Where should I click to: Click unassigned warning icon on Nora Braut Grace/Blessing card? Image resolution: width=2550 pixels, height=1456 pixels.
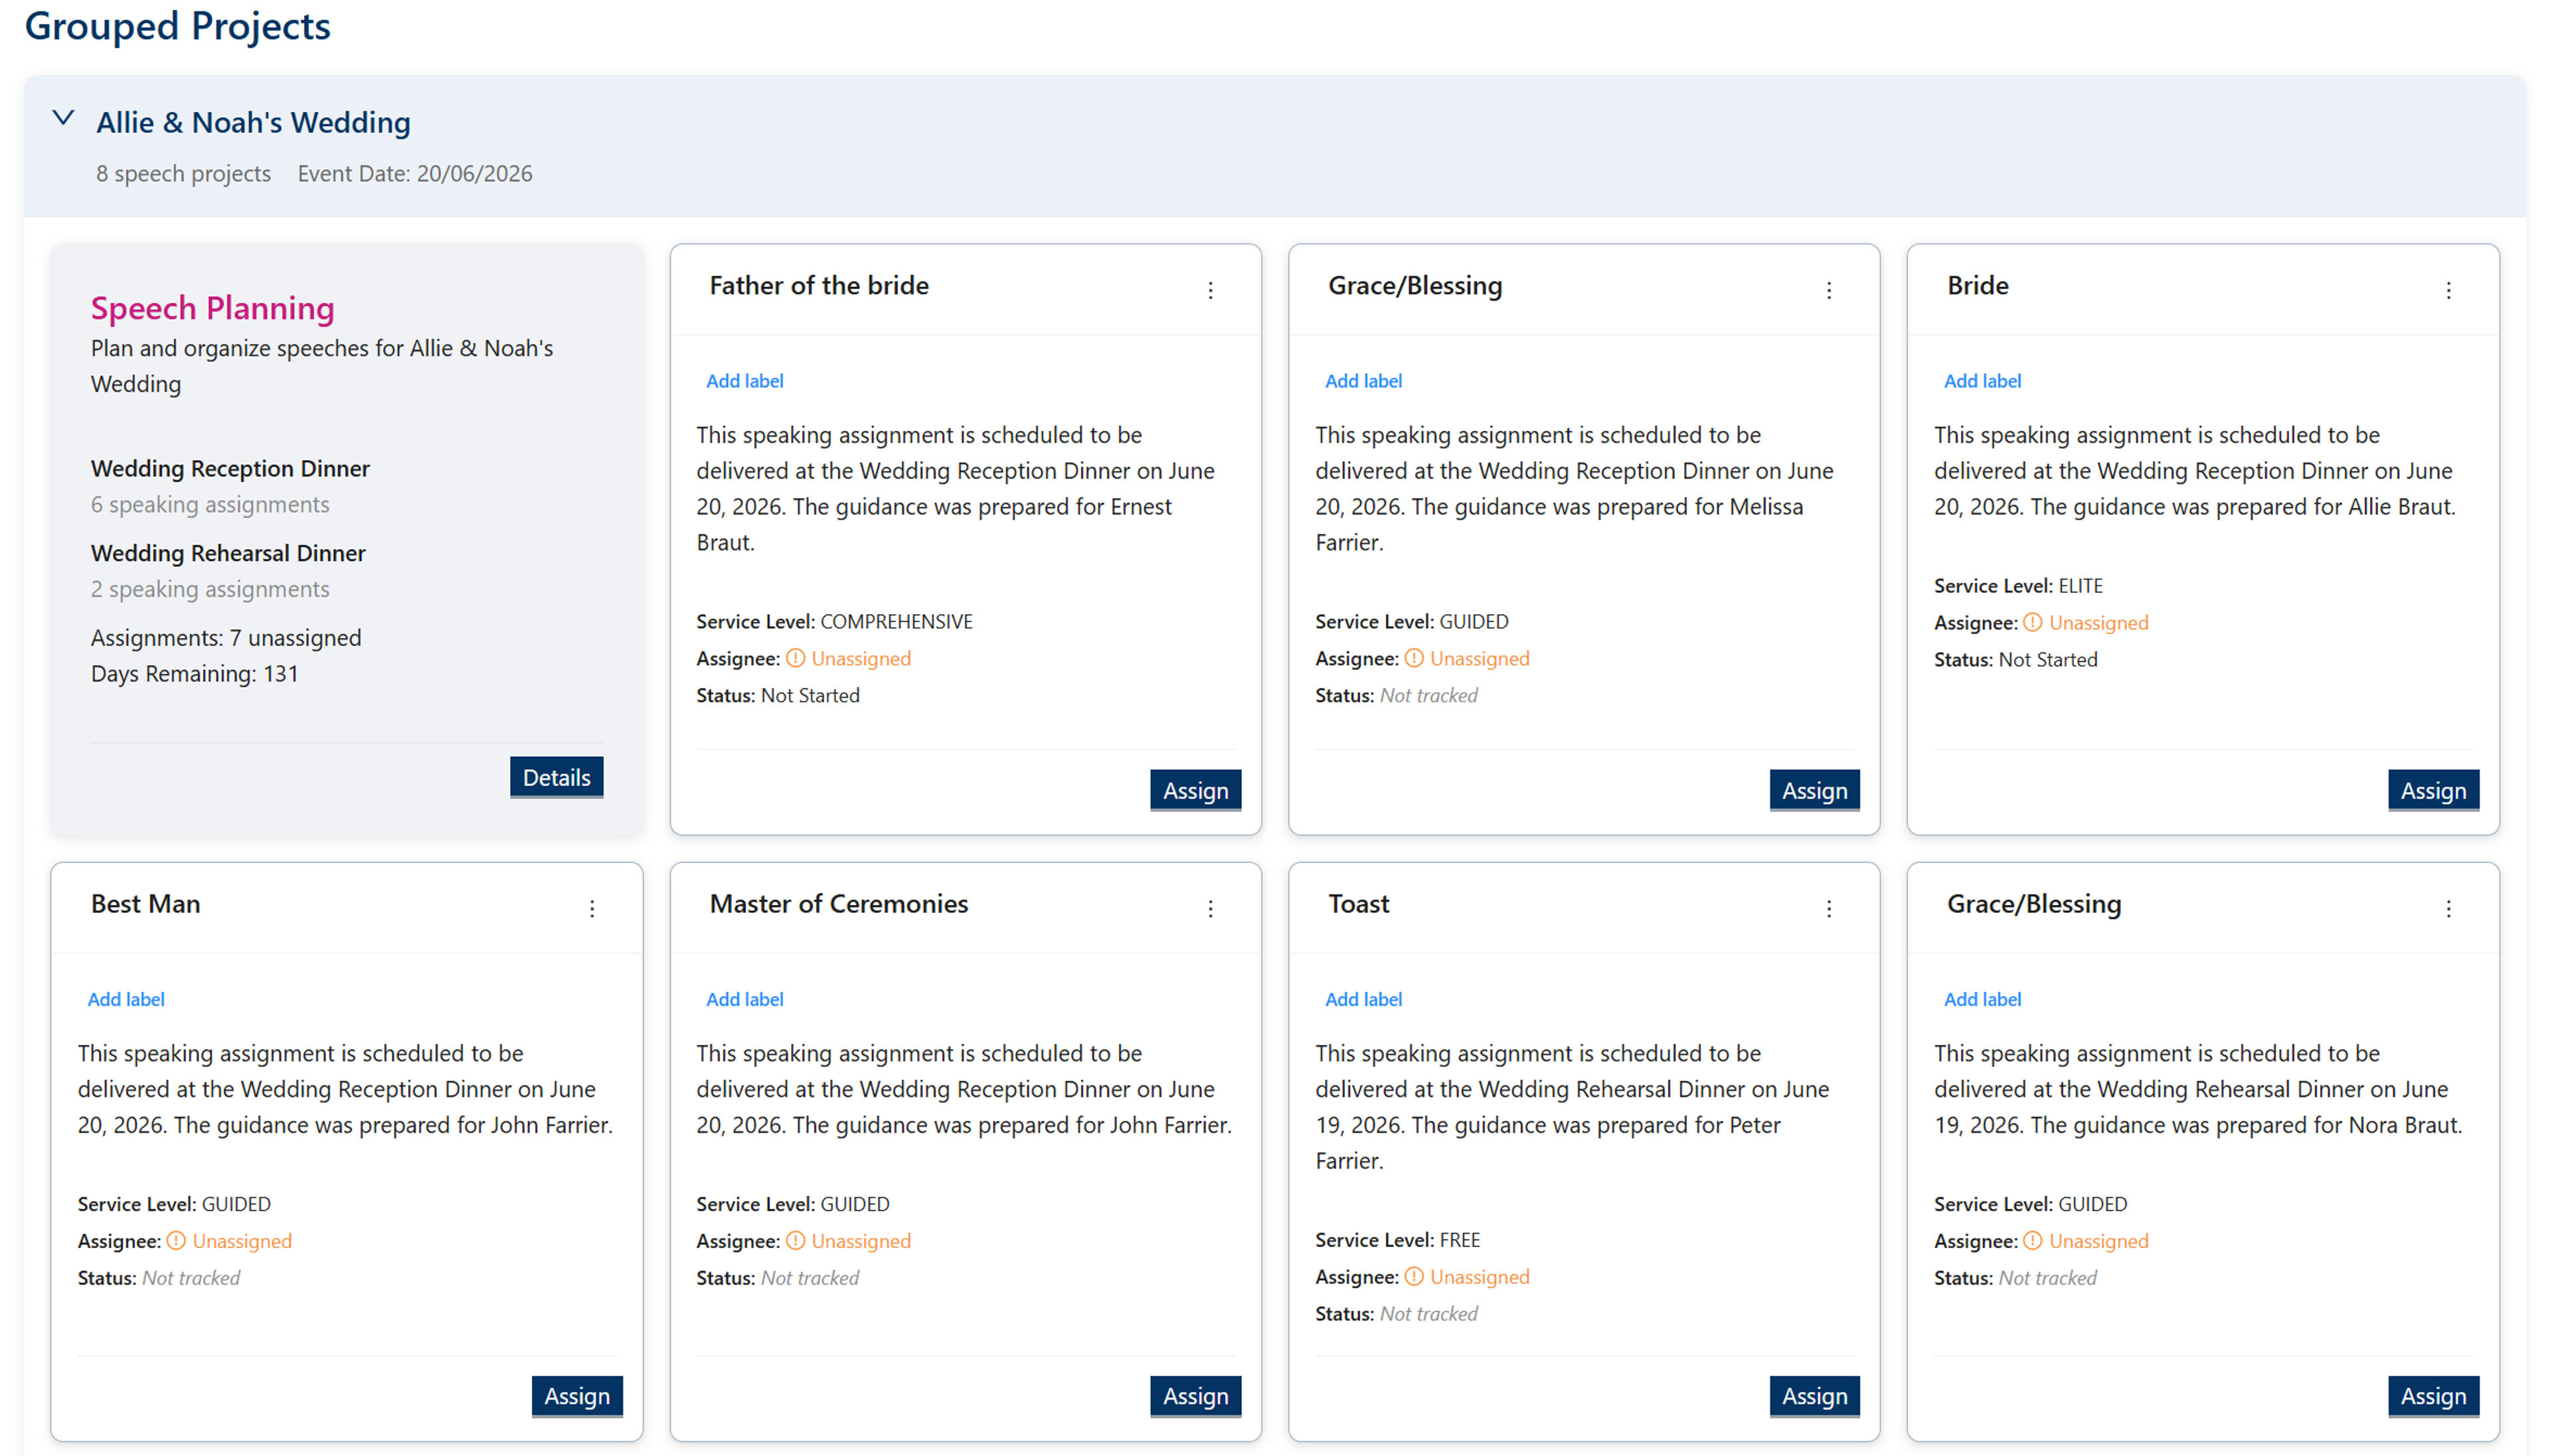click(2032, 1240)
